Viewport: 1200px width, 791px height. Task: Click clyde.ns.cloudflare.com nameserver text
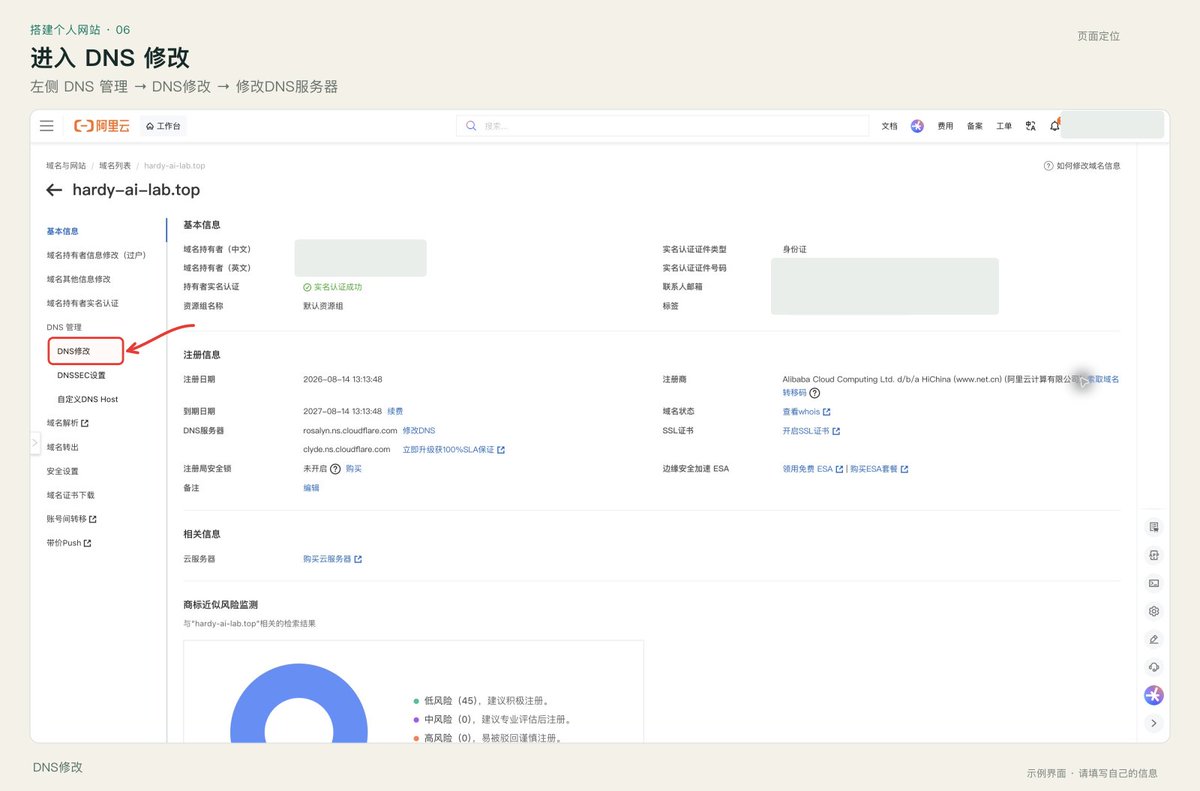[347, 449]
